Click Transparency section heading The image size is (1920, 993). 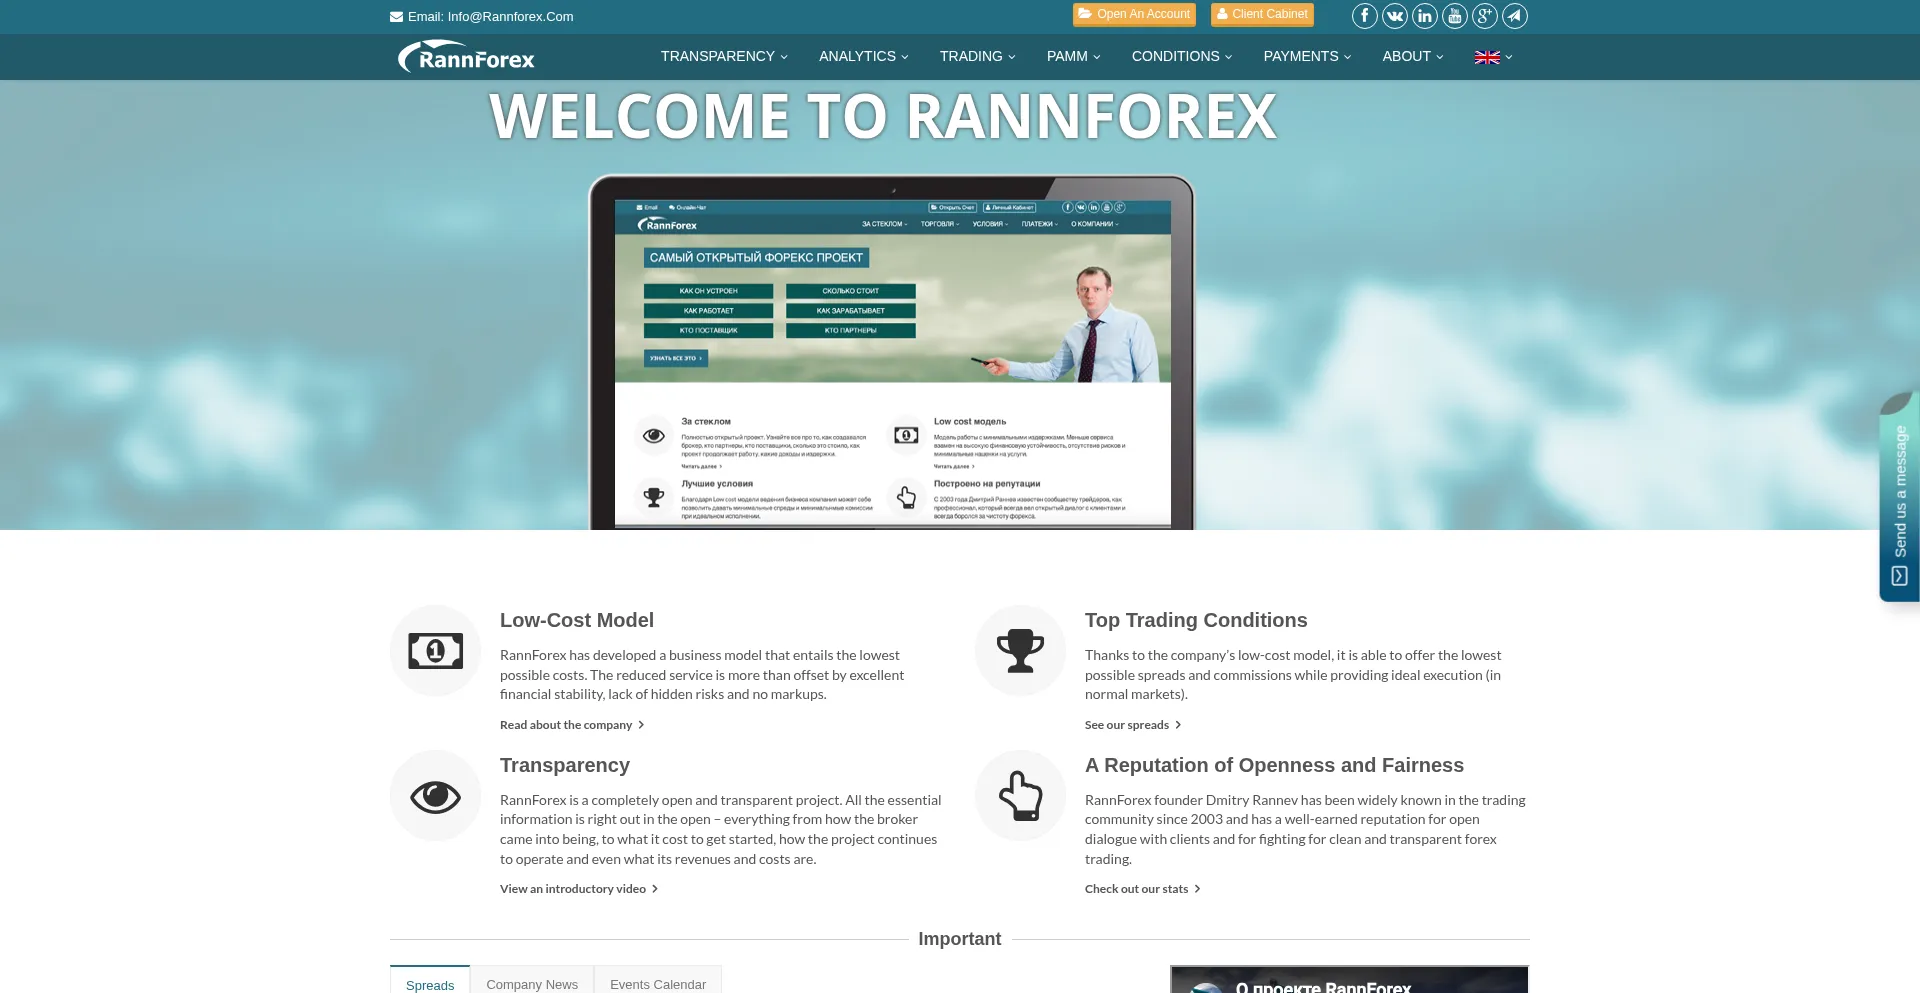point(565,765)
